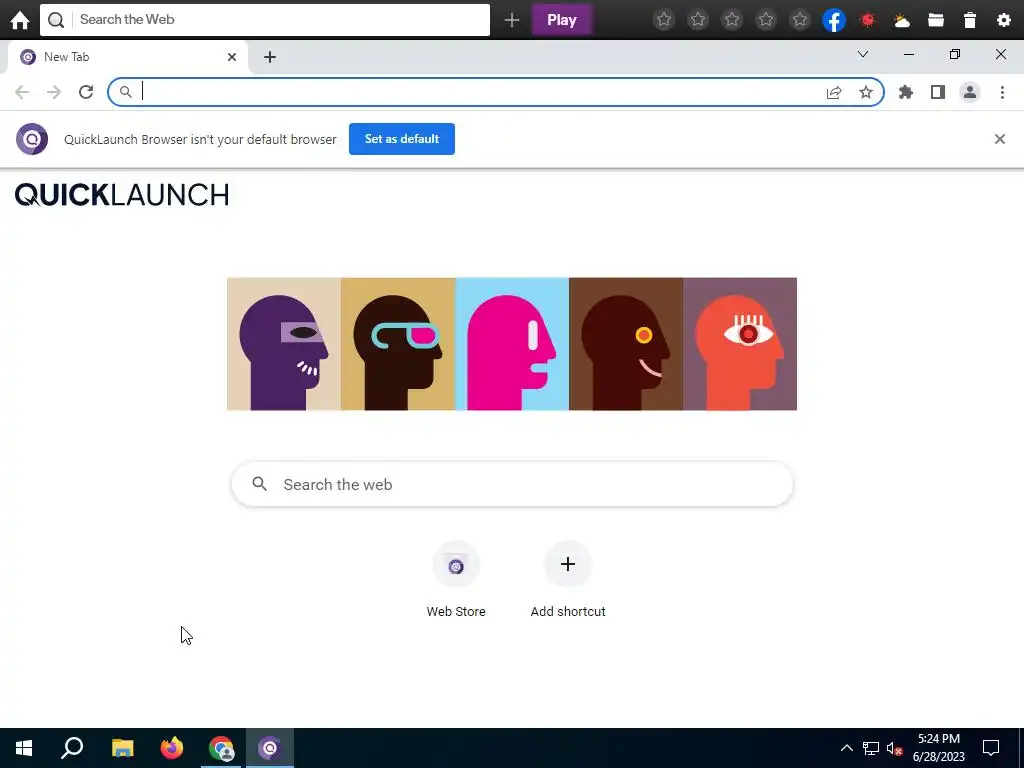Open the weather cloud icon
The image size is (1024, 768).
tap(902, 21)
